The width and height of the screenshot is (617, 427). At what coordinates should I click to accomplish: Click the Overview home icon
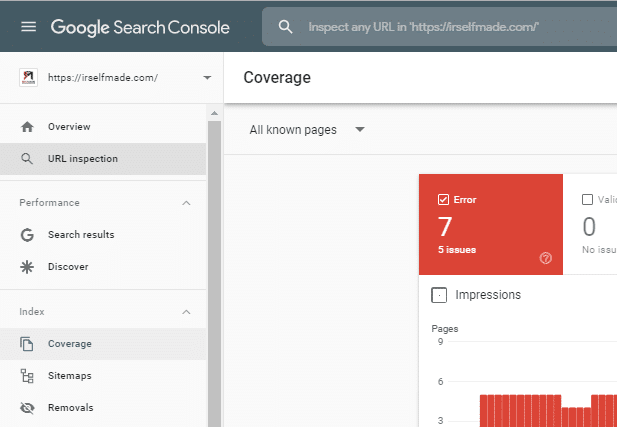(x=27, y=127)
